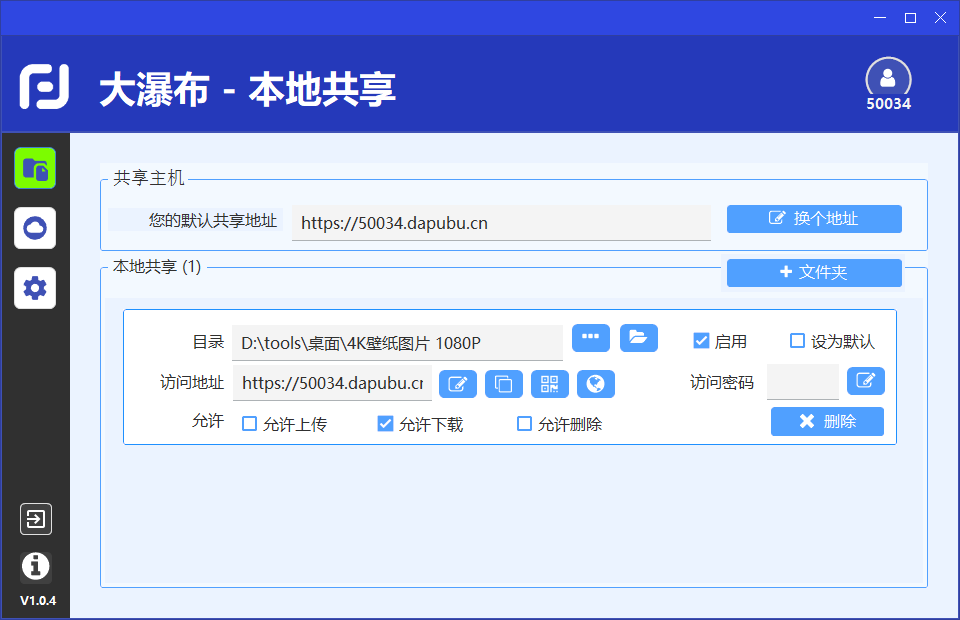Open the settings gear in sidebar
This screenshot has height=620, width=960.
(35, 288)
